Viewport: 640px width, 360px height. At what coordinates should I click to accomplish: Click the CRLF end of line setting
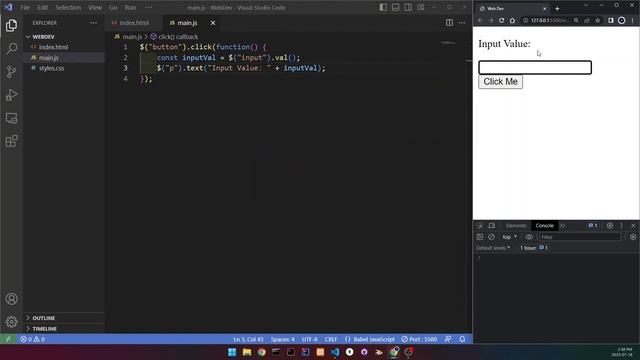[331, 339]
